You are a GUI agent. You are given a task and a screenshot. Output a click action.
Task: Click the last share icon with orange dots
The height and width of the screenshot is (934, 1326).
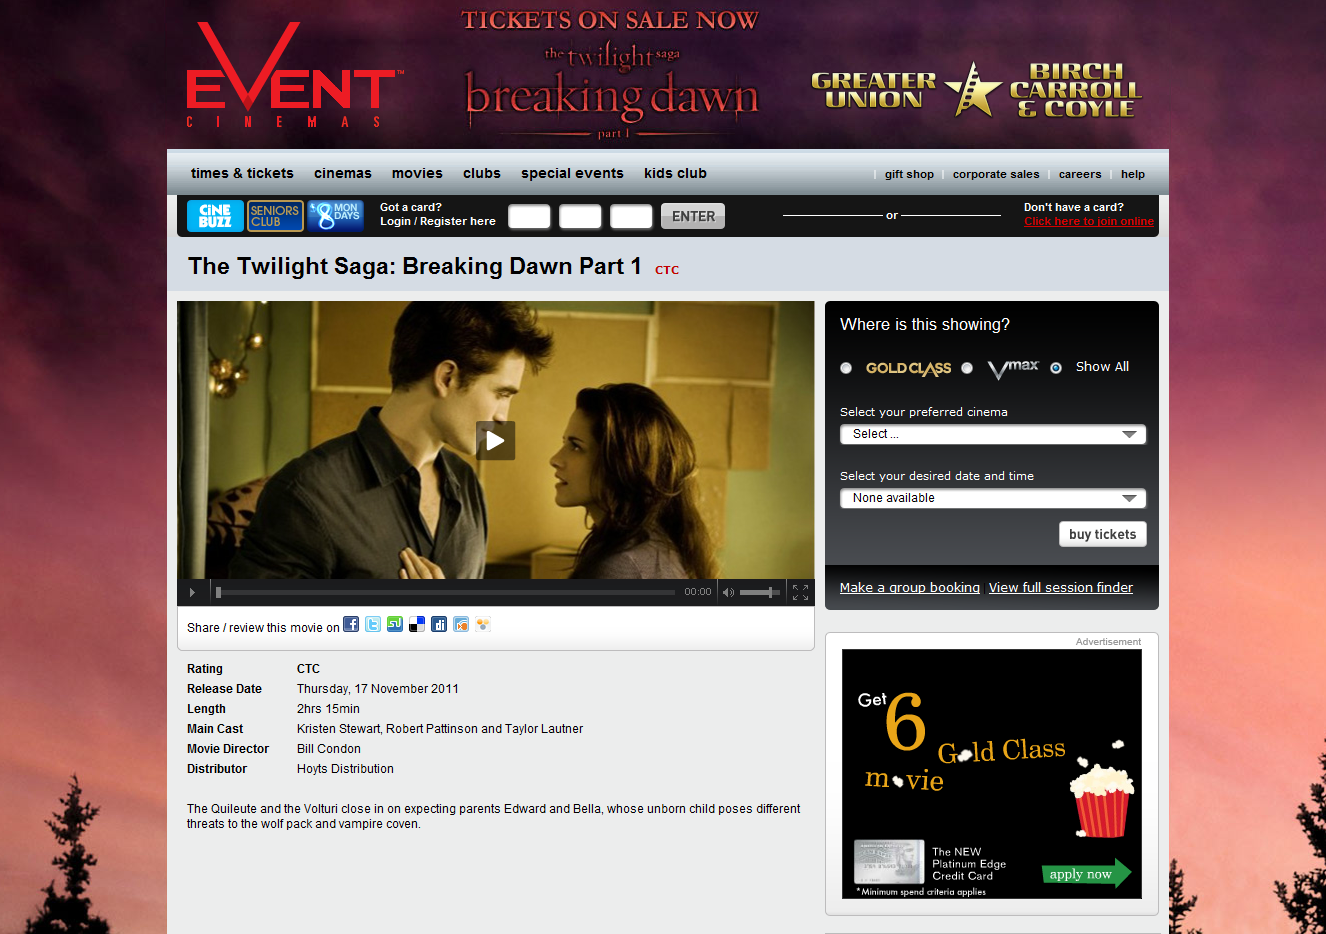[x=483, y=624]
